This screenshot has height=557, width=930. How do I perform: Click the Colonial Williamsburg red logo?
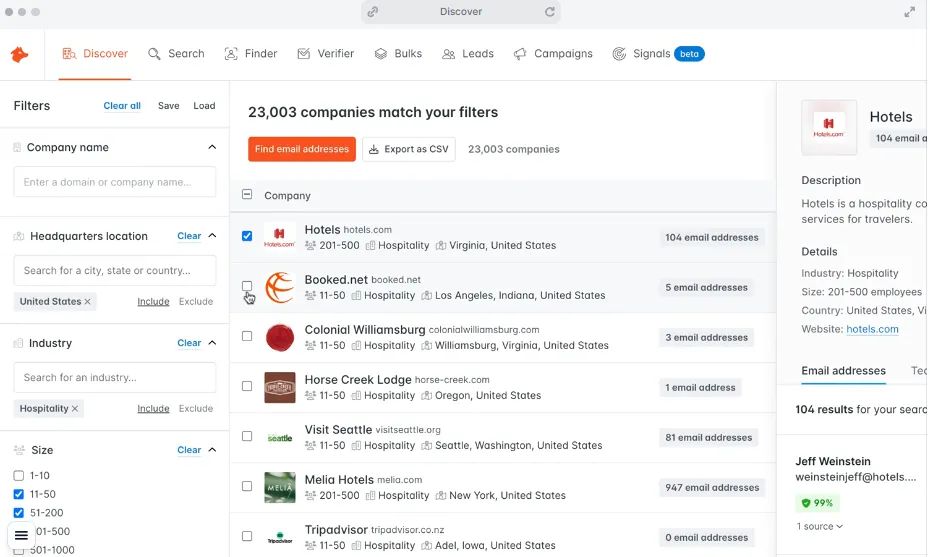279,338
